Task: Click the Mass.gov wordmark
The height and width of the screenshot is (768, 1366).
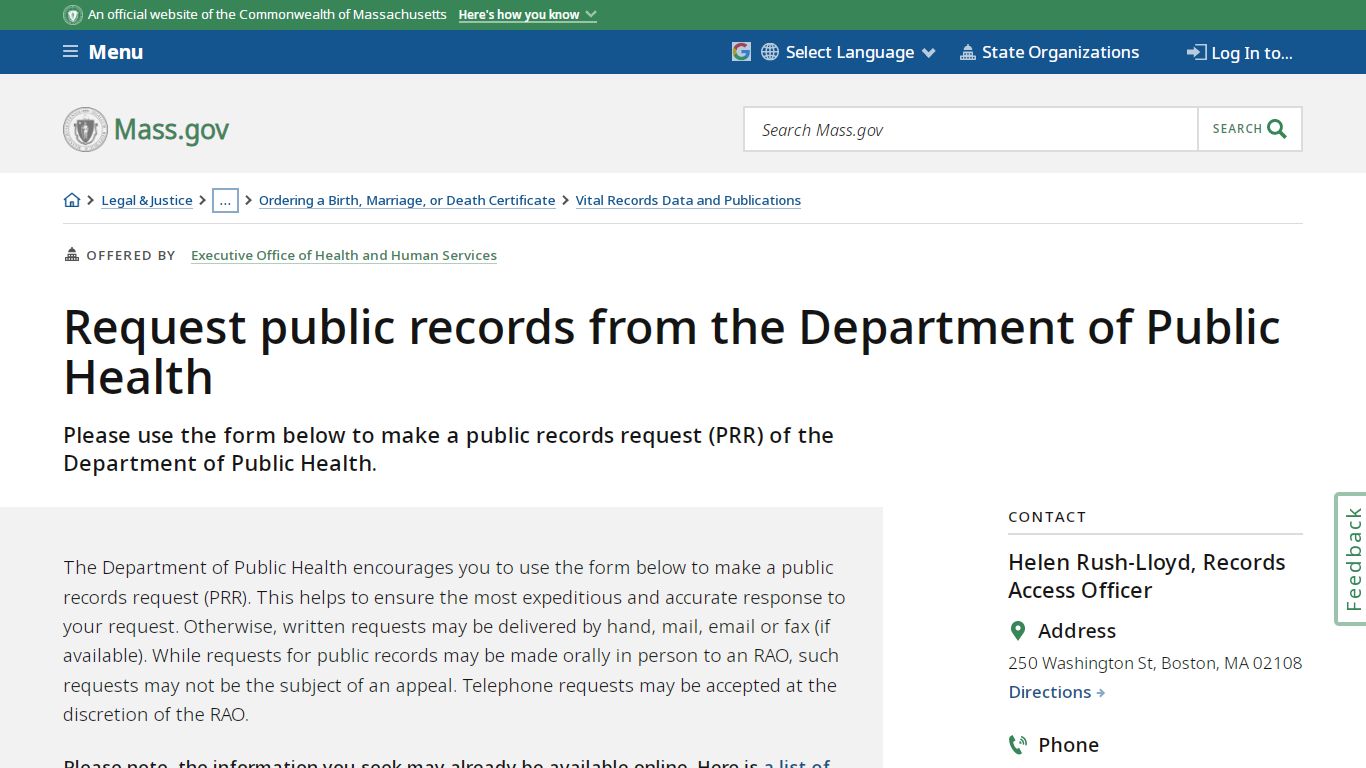Action: click(172, 130)
